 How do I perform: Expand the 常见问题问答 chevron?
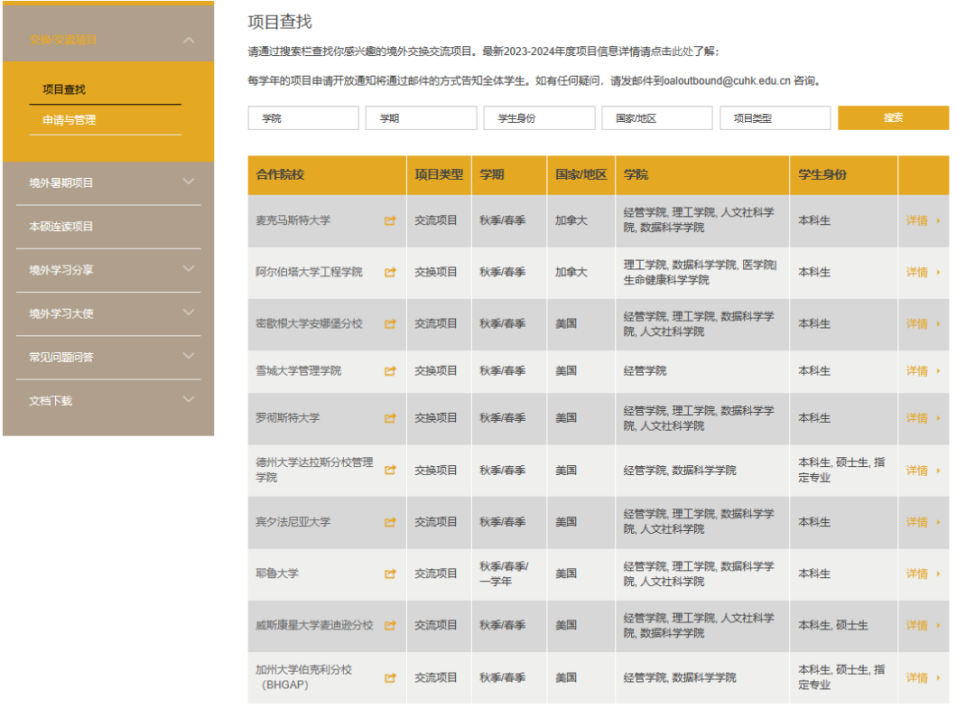189,356
